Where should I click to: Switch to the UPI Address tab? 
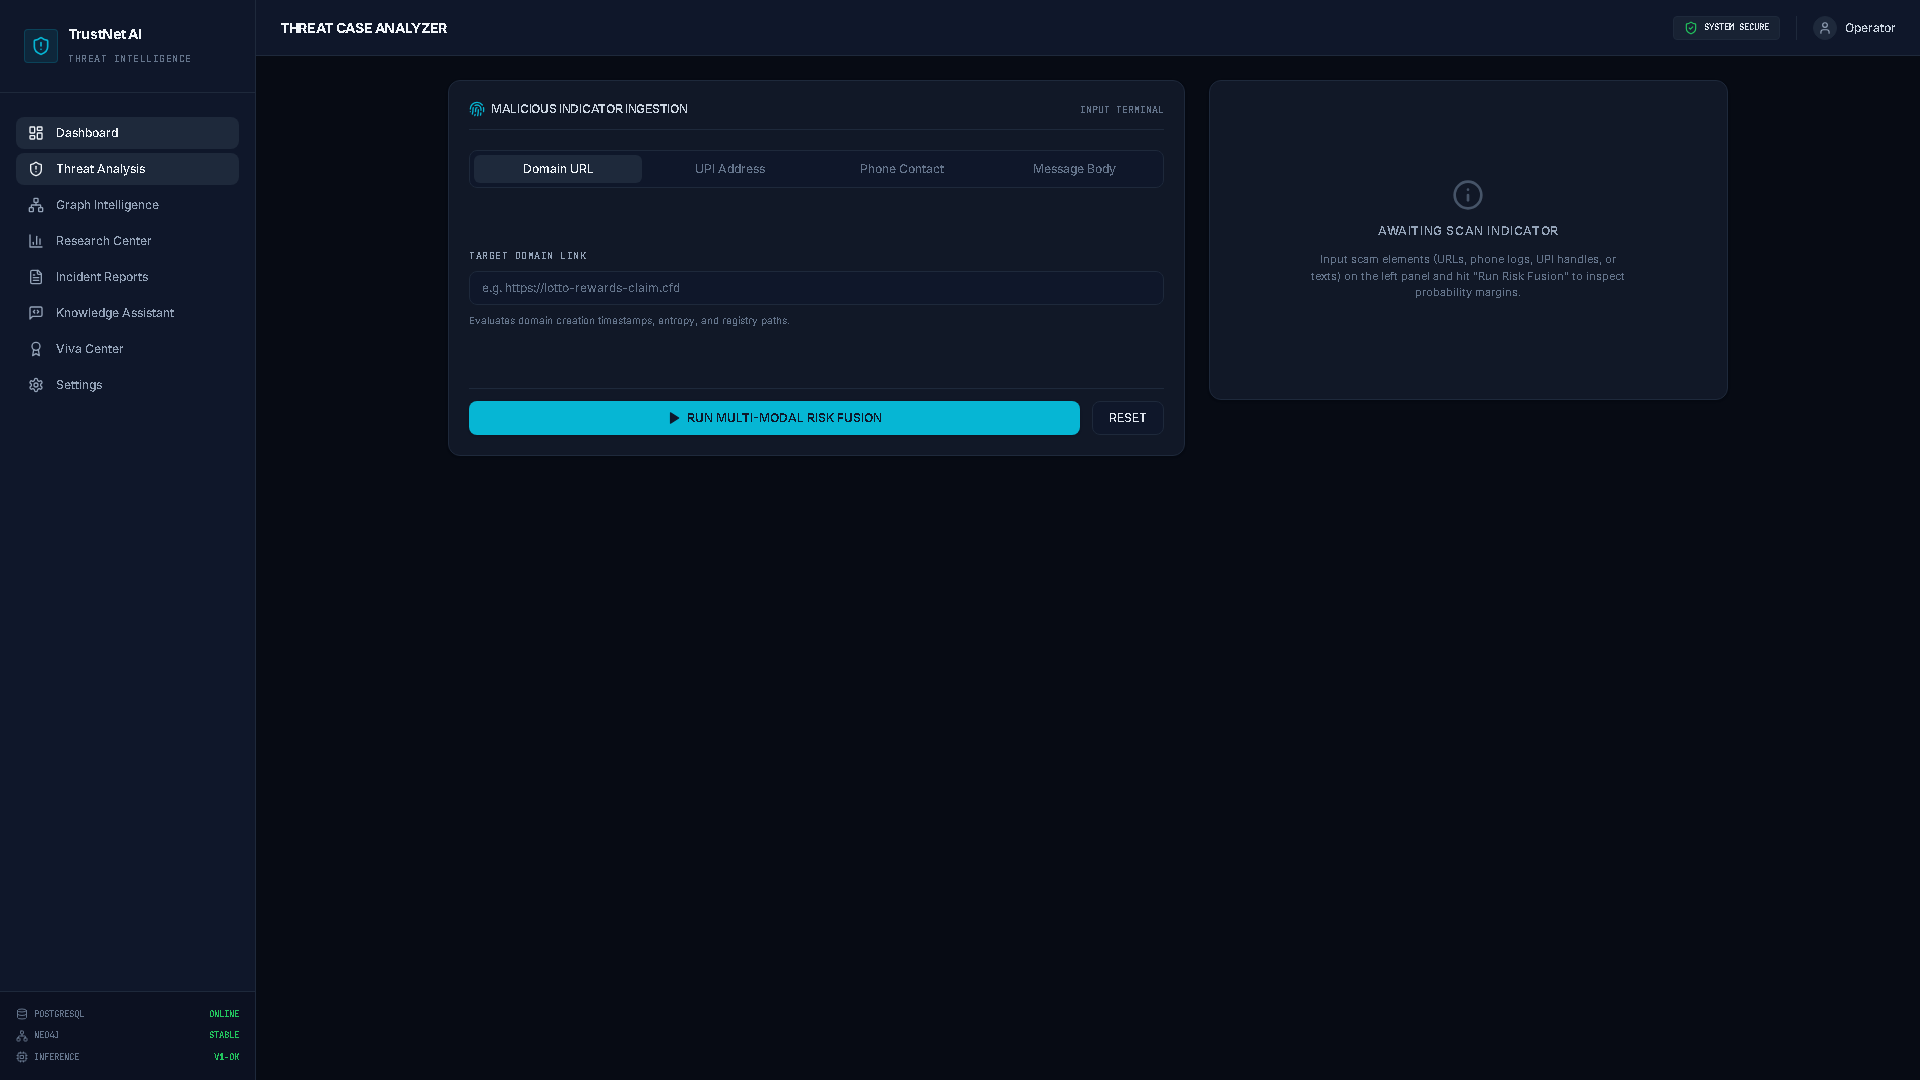tap(730, 169)
